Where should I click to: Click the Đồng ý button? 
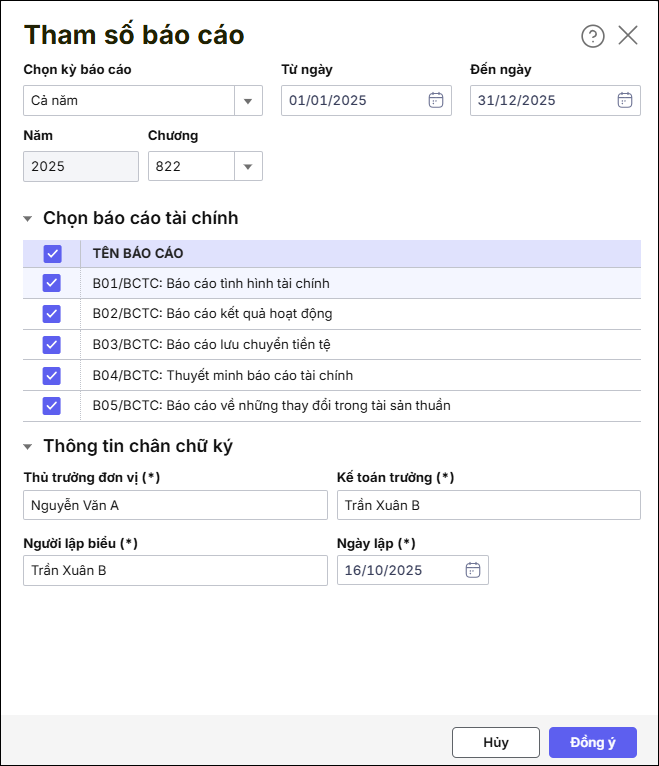592,742
